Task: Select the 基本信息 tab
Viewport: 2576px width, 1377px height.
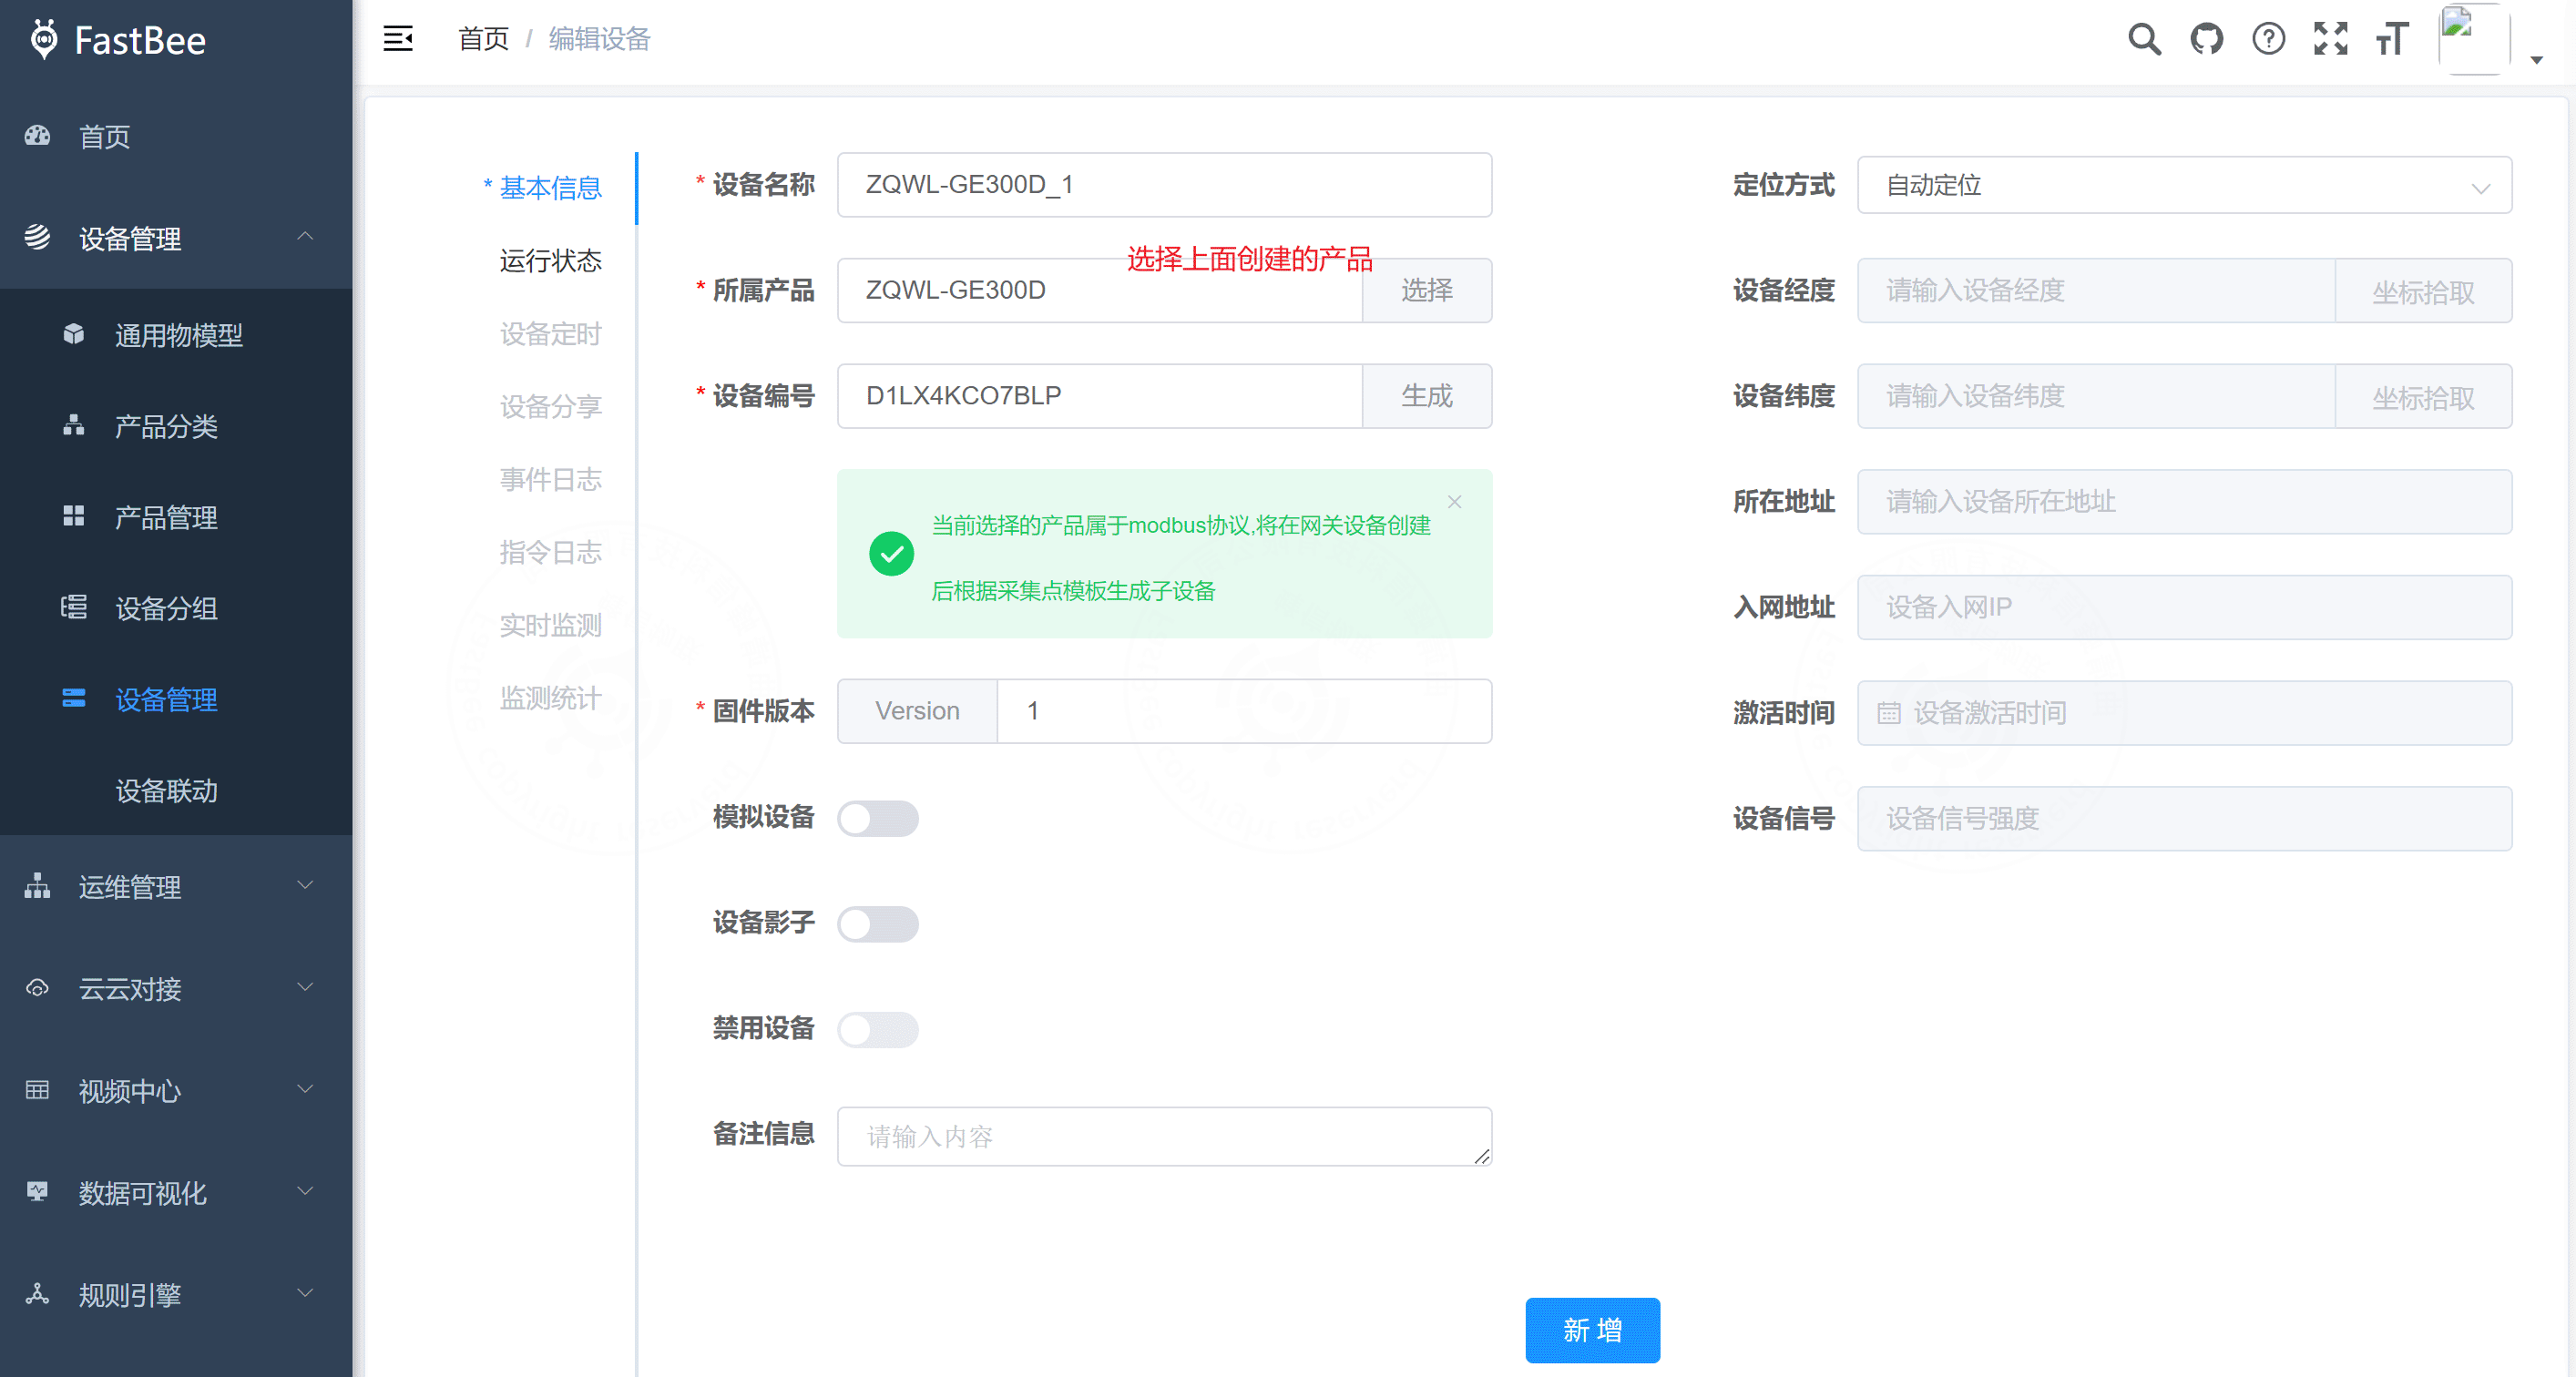Action: pyautogui.click(x=550, y=188)
